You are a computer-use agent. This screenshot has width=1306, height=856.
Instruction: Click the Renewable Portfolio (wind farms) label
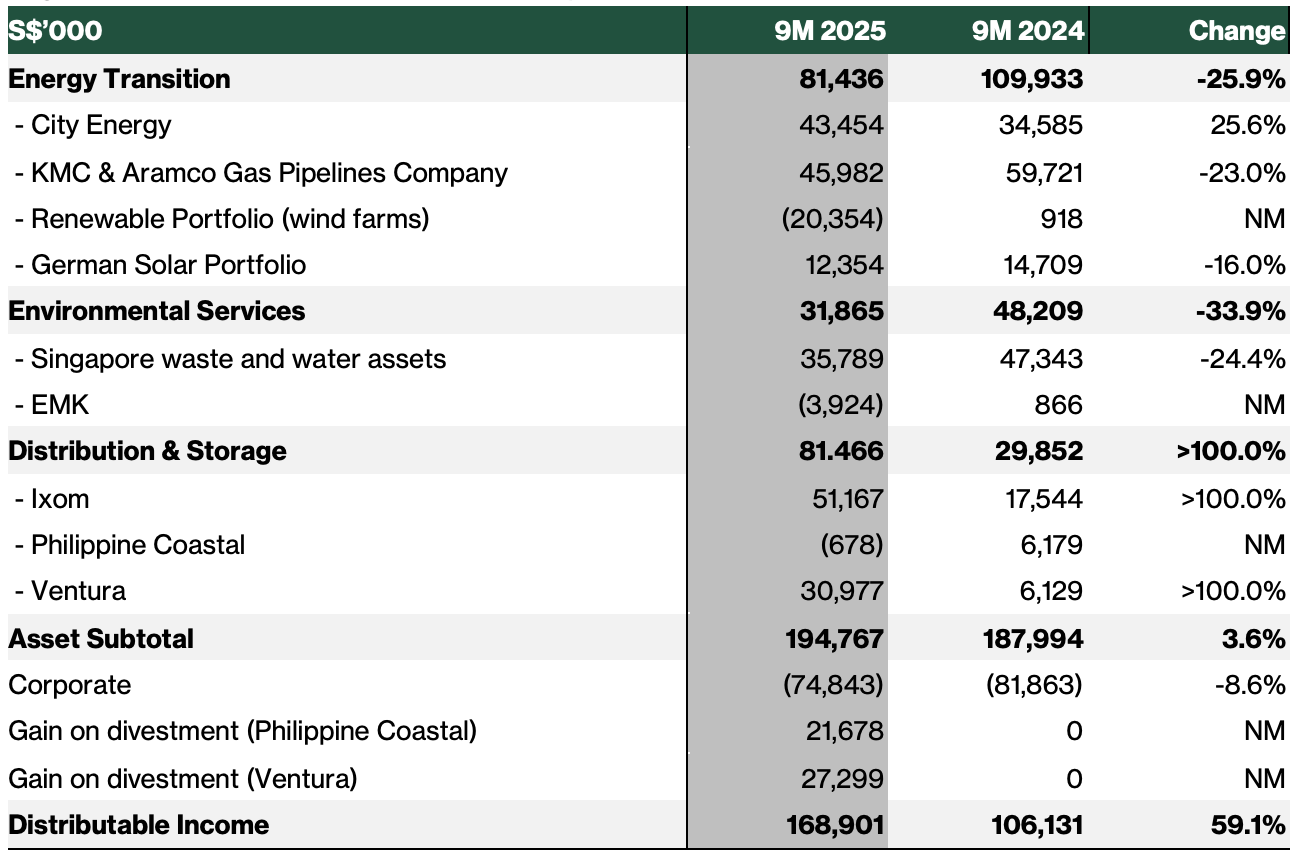[222, 218]
